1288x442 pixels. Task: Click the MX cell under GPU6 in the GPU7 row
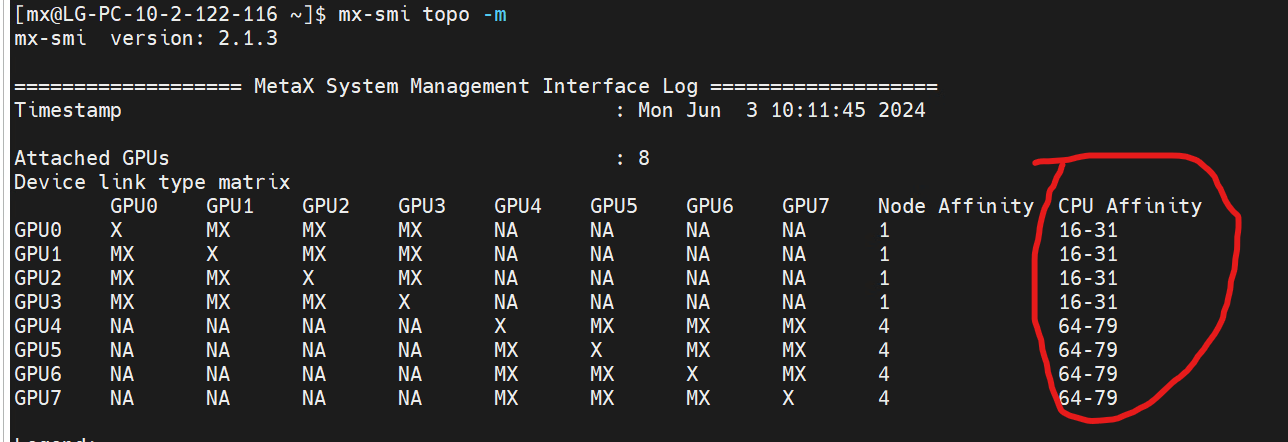click(x=698, y=398)
